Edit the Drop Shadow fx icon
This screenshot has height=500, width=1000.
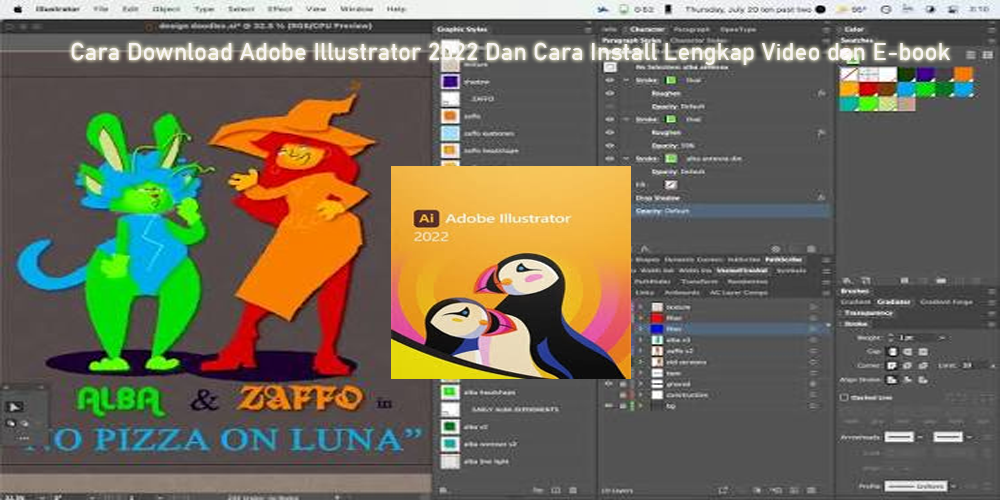coord(822,198)
